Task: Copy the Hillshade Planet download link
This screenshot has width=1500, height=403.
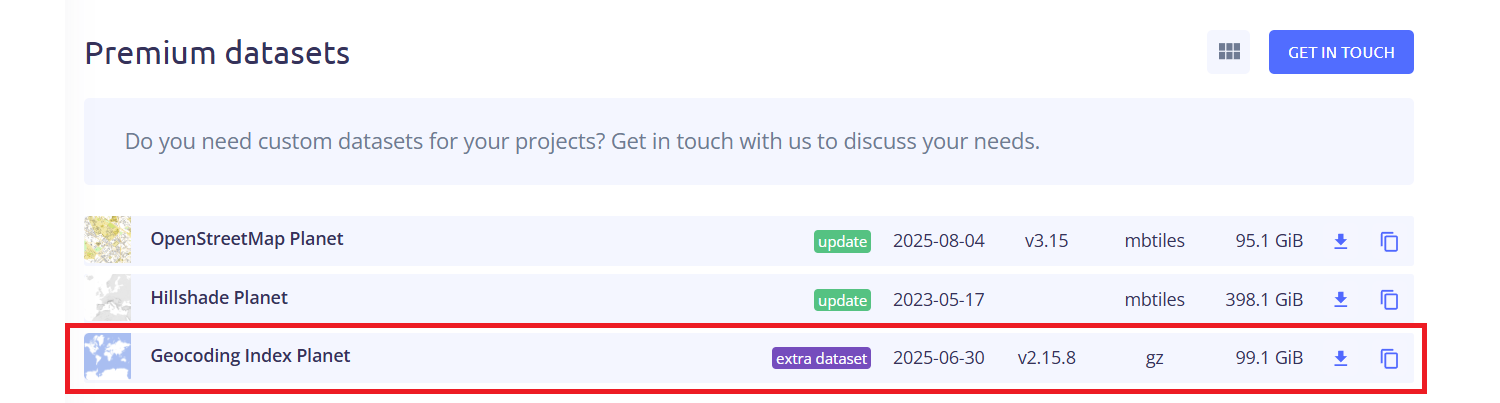Action: click(1389, 299)
